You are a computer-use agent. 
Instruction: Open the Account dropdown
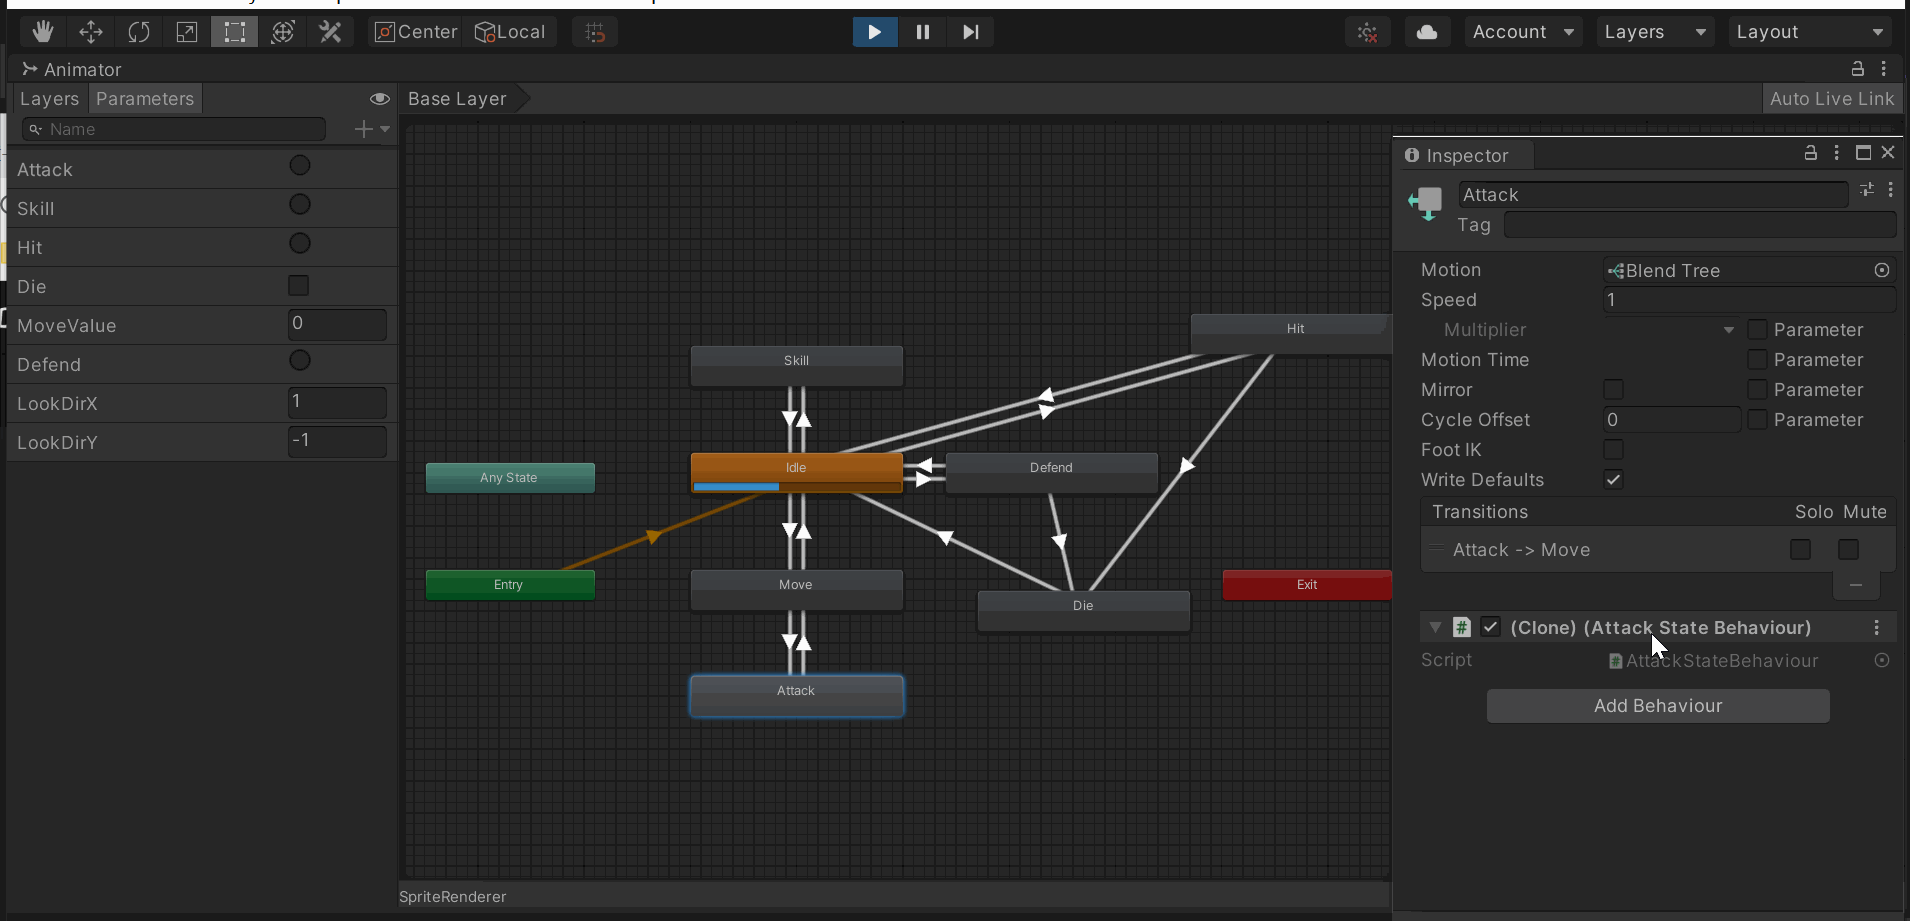(1523, 32)
